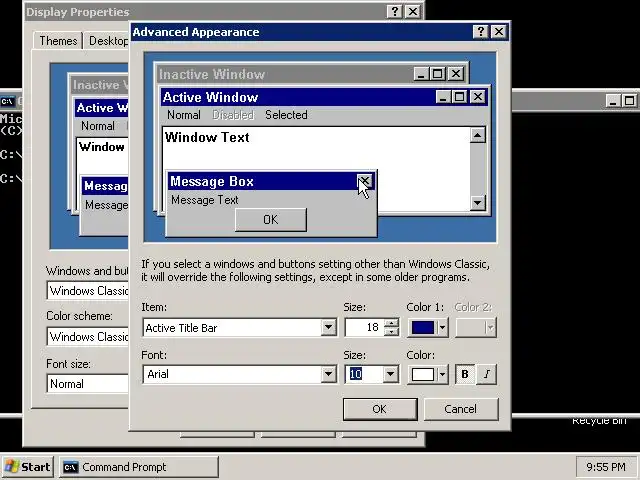The image size is (640, 480).
Task: Minimize the Command Prompt window
Action: click(613, 100)
